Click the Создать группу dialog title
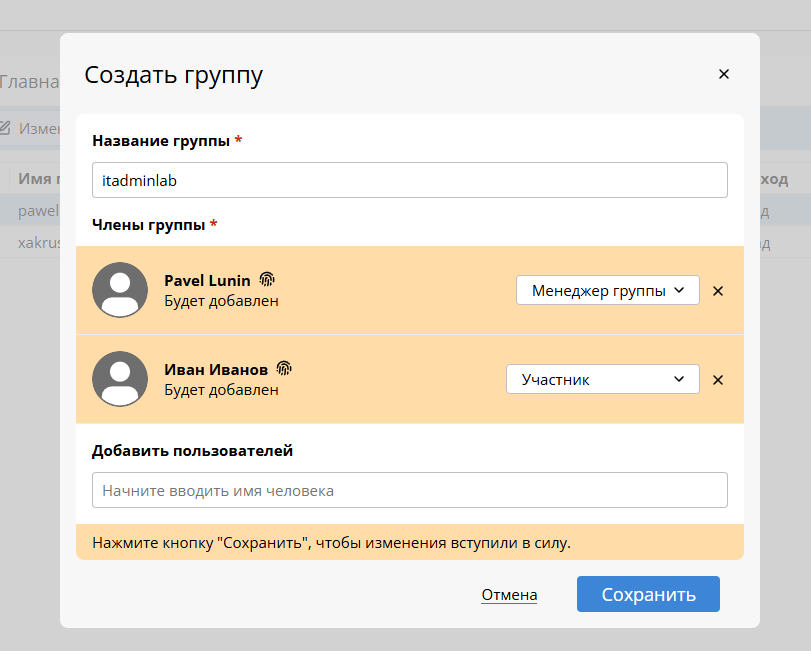The width and height of the screenshot is (811, 651). point(174,75)
